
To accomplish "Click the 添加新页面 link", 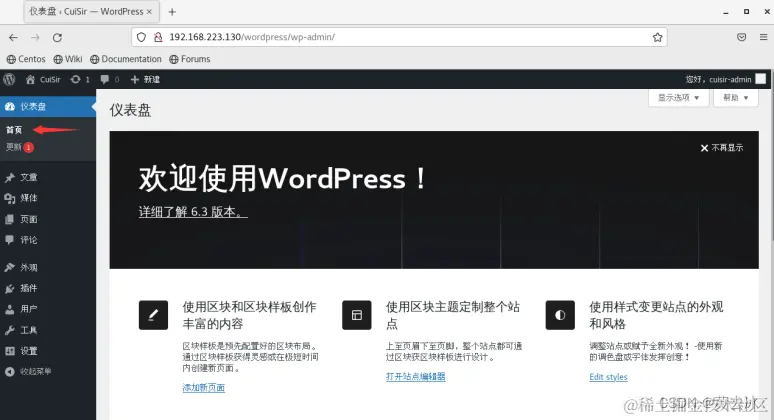I will tap(204, 388).
